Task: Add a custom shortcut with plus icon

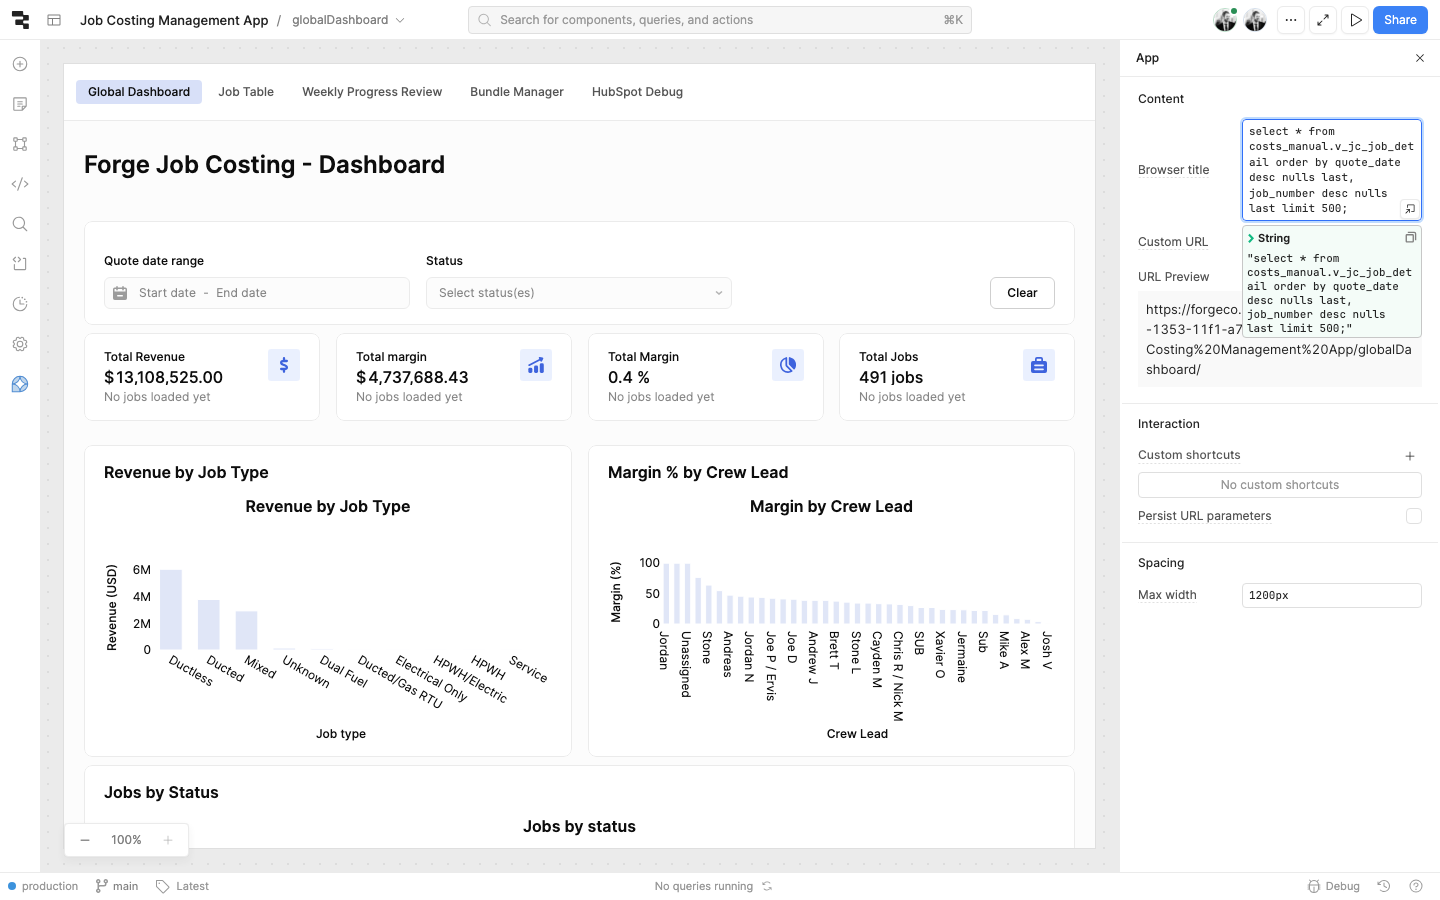Action: click(x=1410, y=456)
